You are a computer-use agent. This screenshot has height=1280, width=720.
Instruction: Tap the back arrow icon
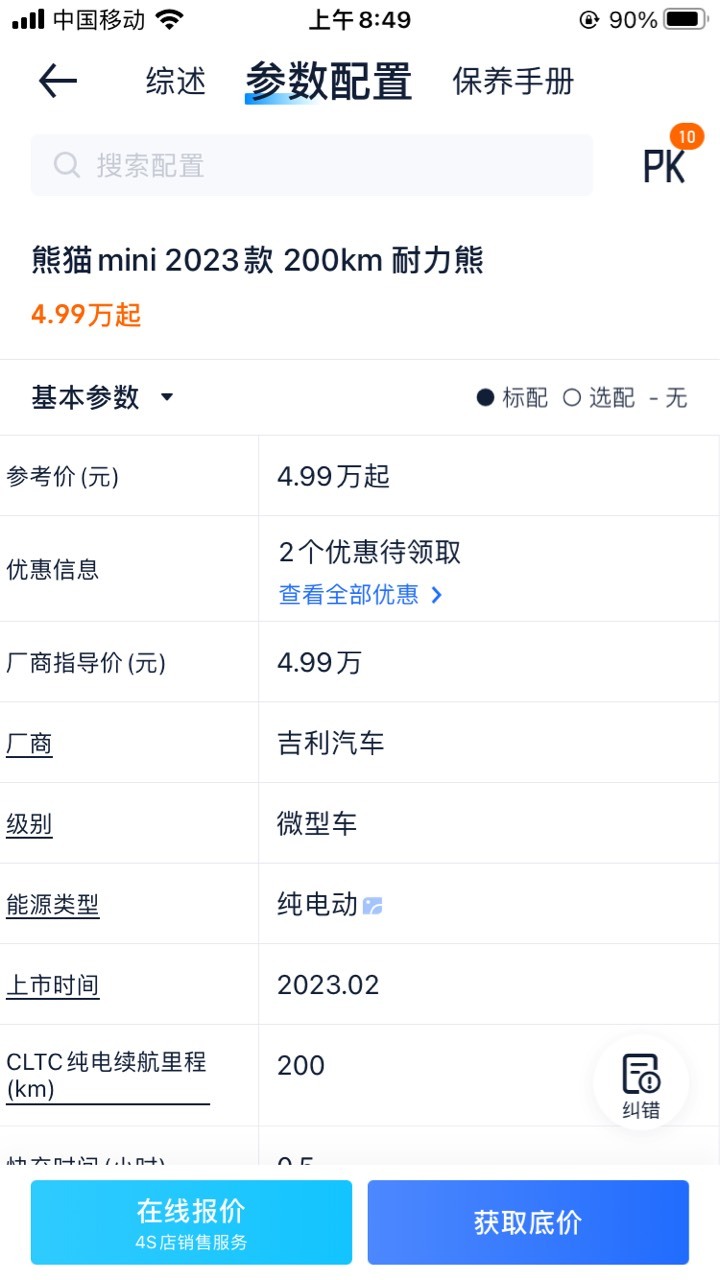[58, 81]
